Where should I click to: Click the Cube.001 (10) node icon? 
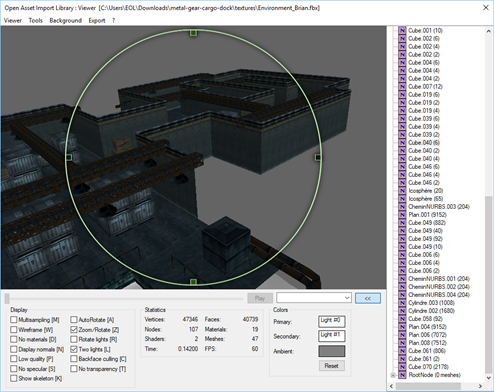pos(402,30)
